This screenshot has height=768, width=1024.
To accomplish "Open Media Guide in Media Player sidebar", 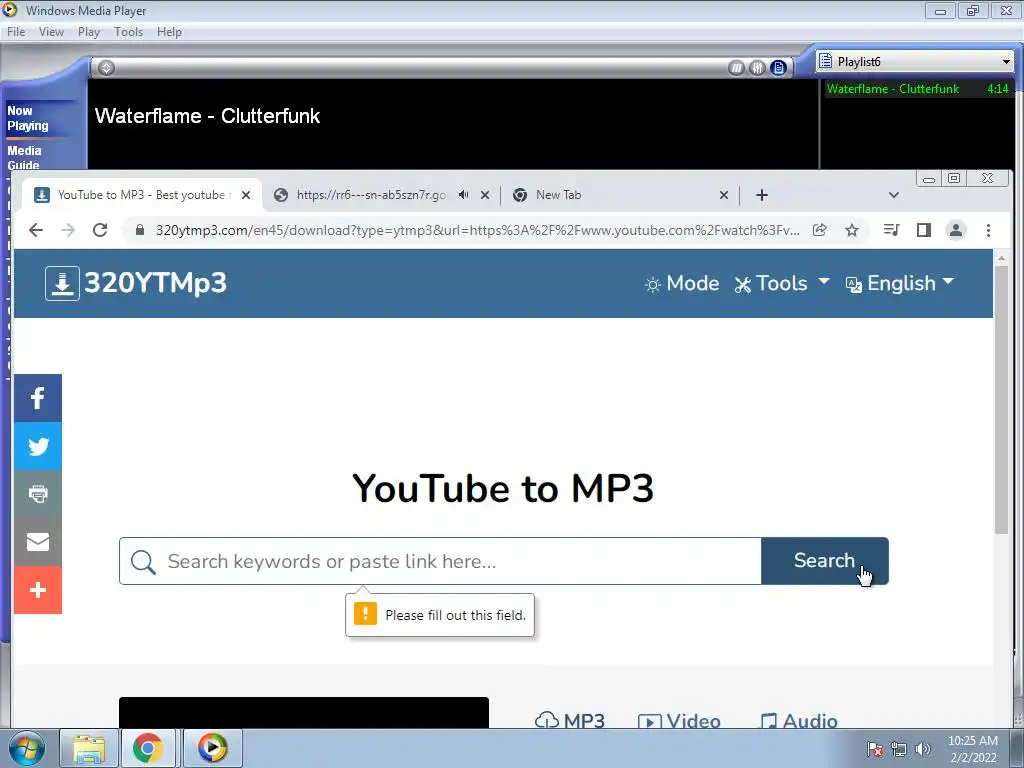I will tap(24, 157).
